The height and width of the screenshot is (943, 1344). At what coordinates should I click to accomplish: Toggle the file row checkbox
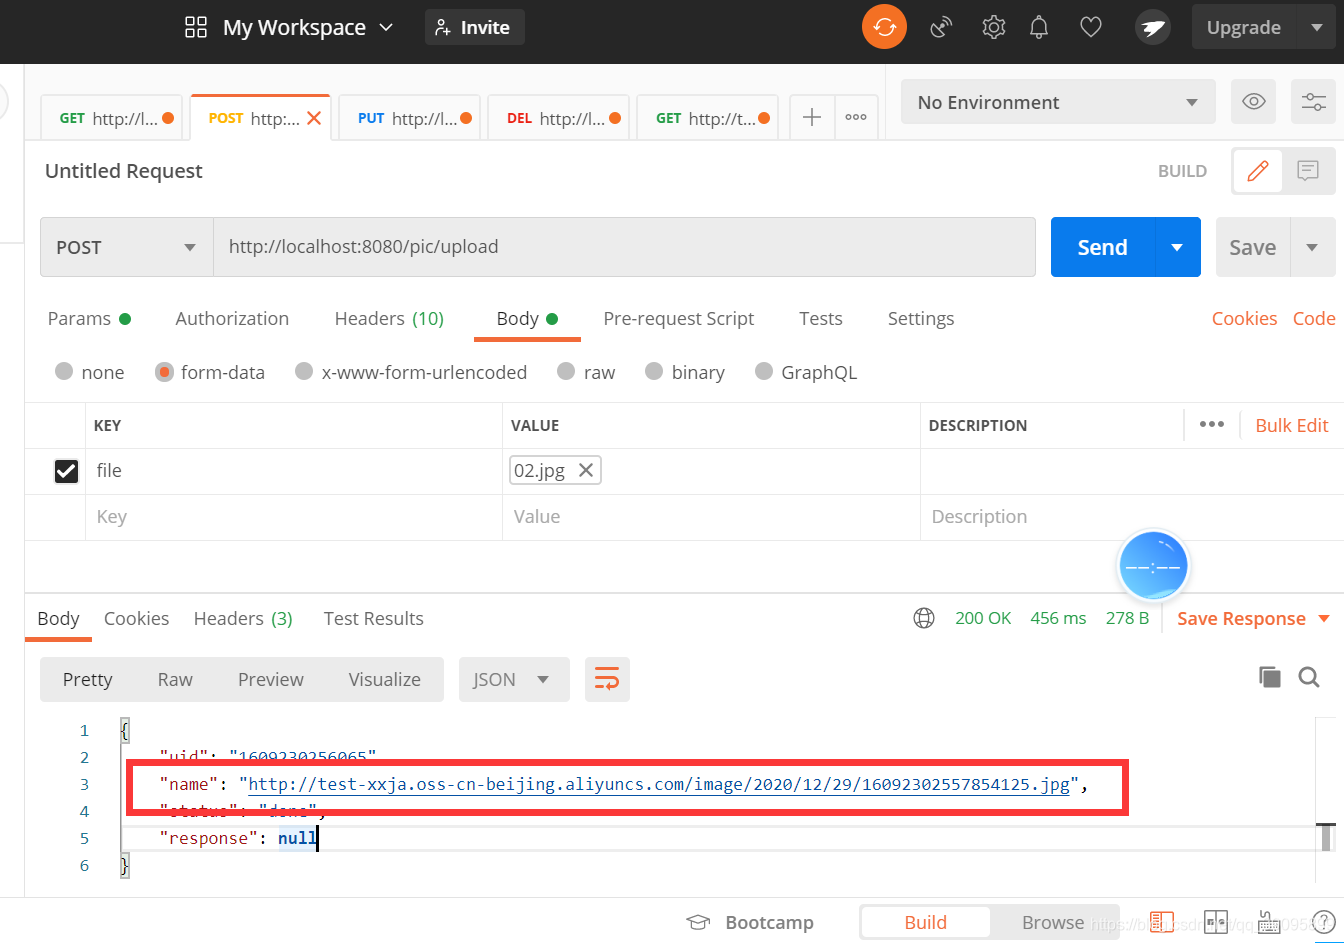click(x=66, y=471)
